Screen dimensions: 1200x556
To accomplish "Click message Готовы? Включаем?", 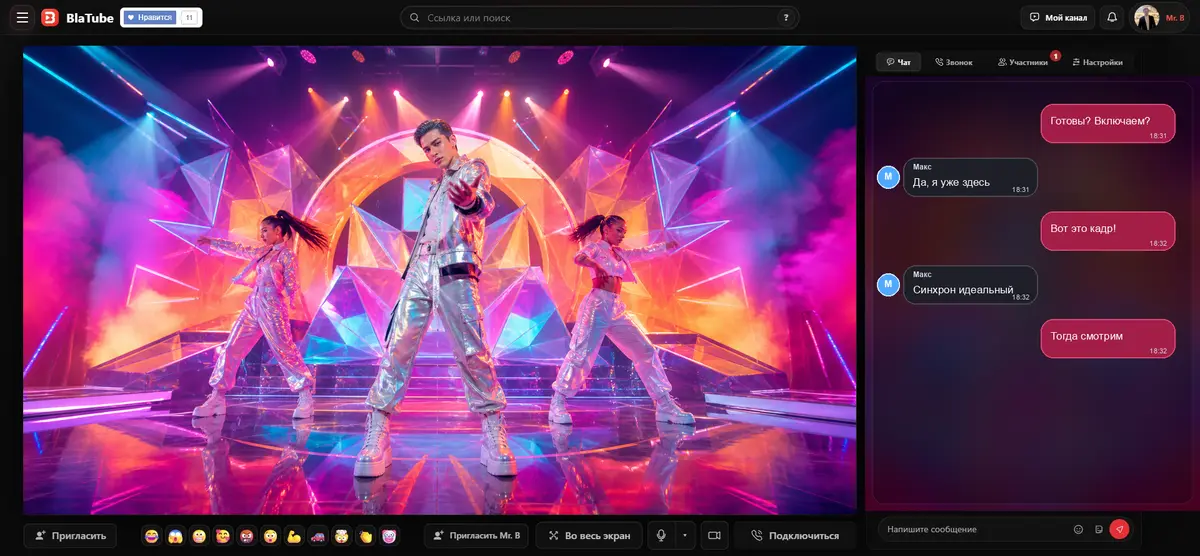I will 1107,123.
